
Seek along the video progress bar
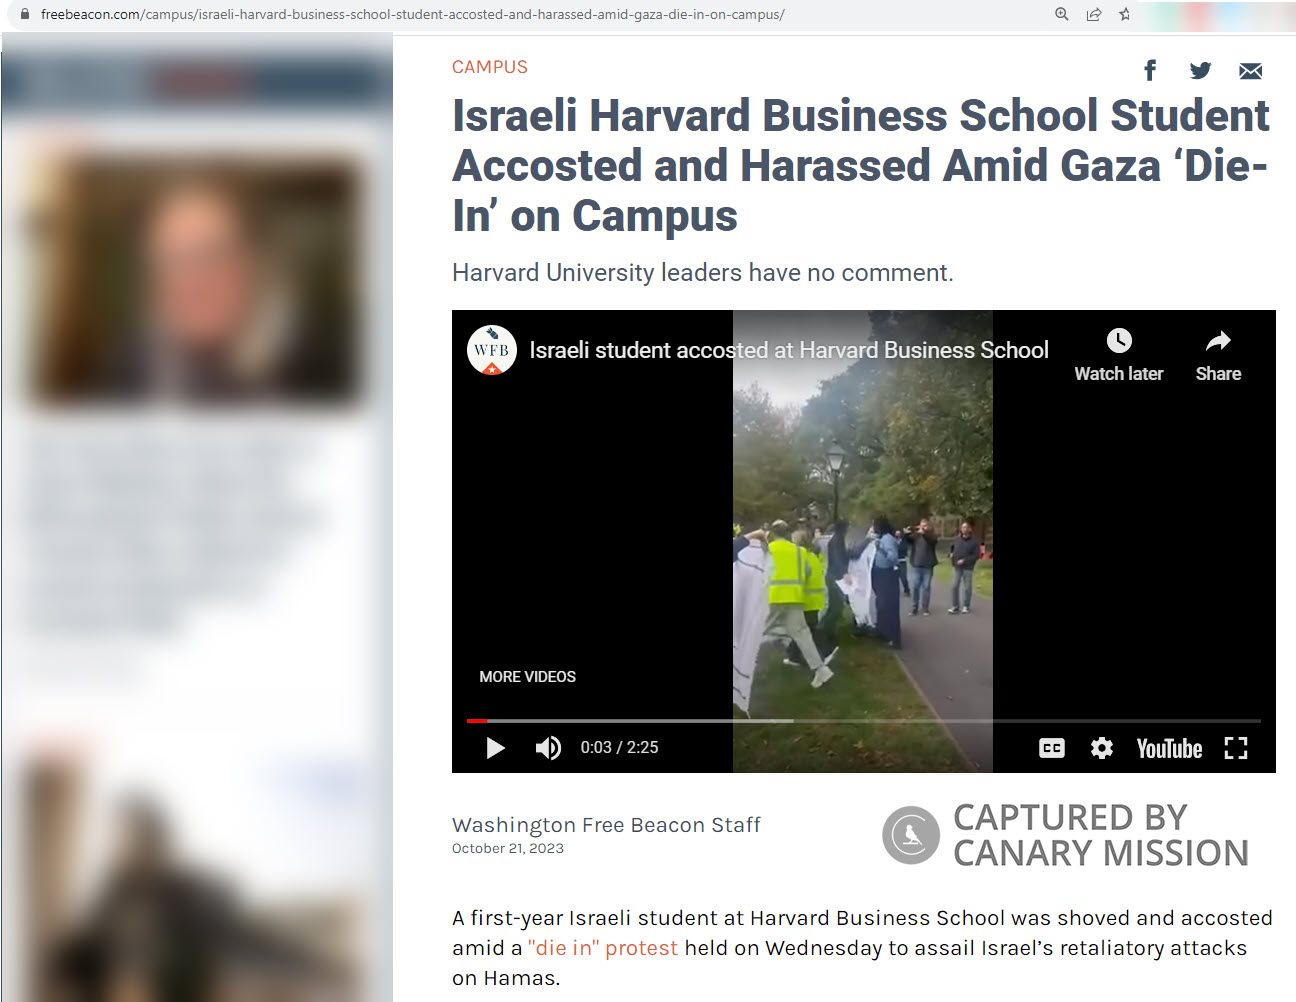click(864, 720)
